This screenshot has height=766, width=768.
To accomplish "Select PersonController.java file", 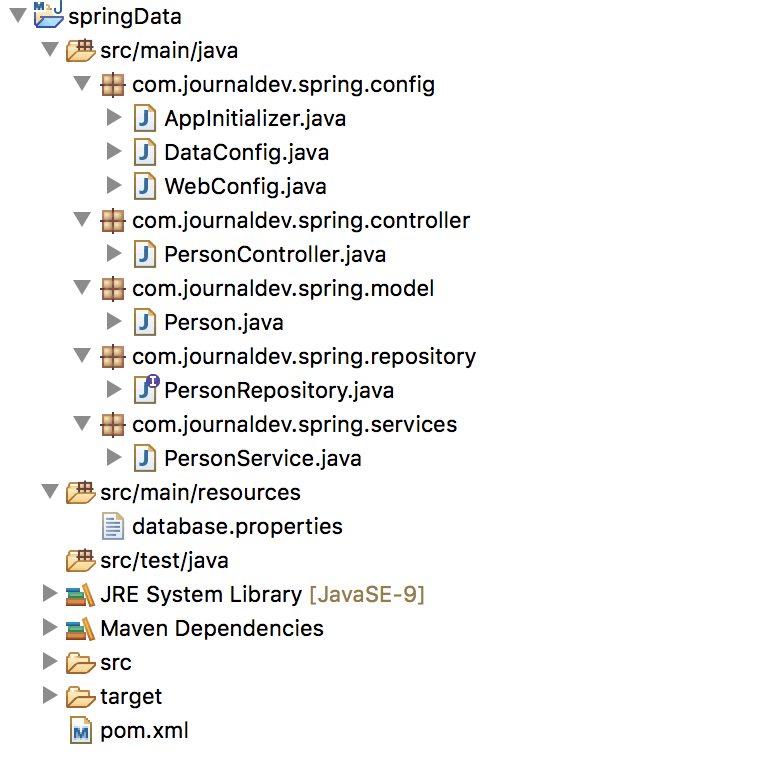I will pyautogui.click(x=275, y=254).
